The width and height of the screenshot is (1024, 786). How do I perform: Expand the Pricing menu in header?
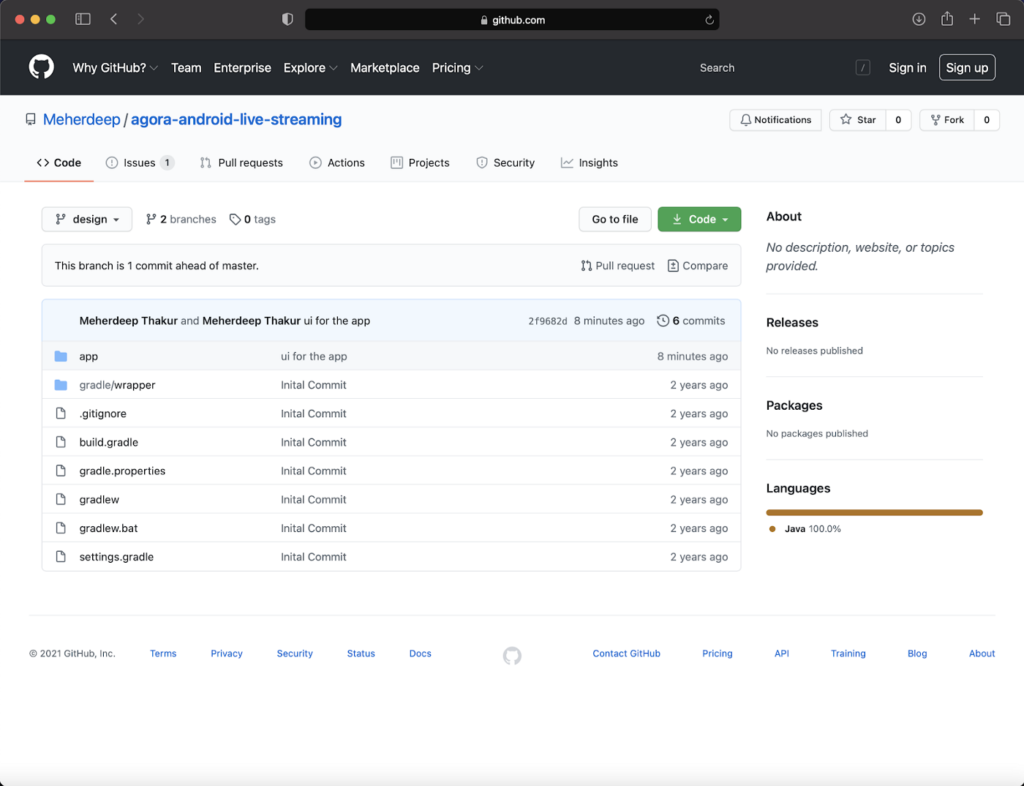click(457, 67)
